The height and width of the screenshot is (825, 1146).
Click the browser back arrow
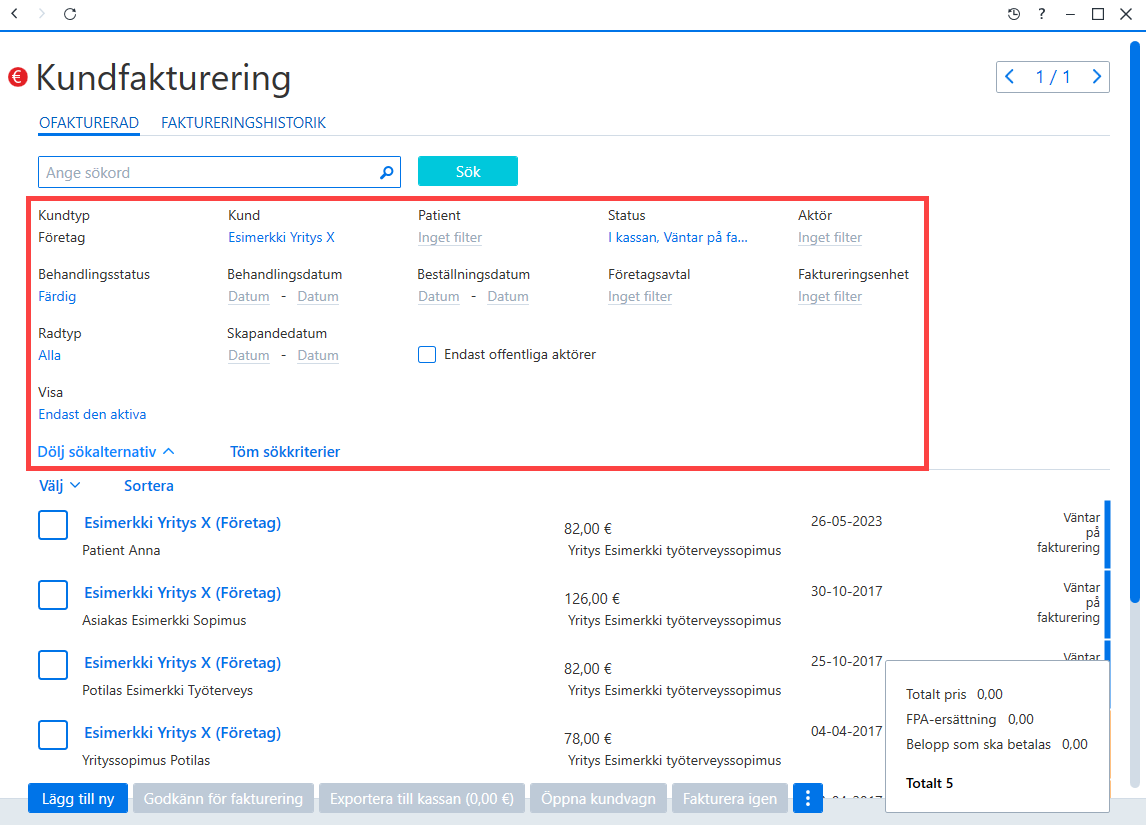(x=14, y=13)
